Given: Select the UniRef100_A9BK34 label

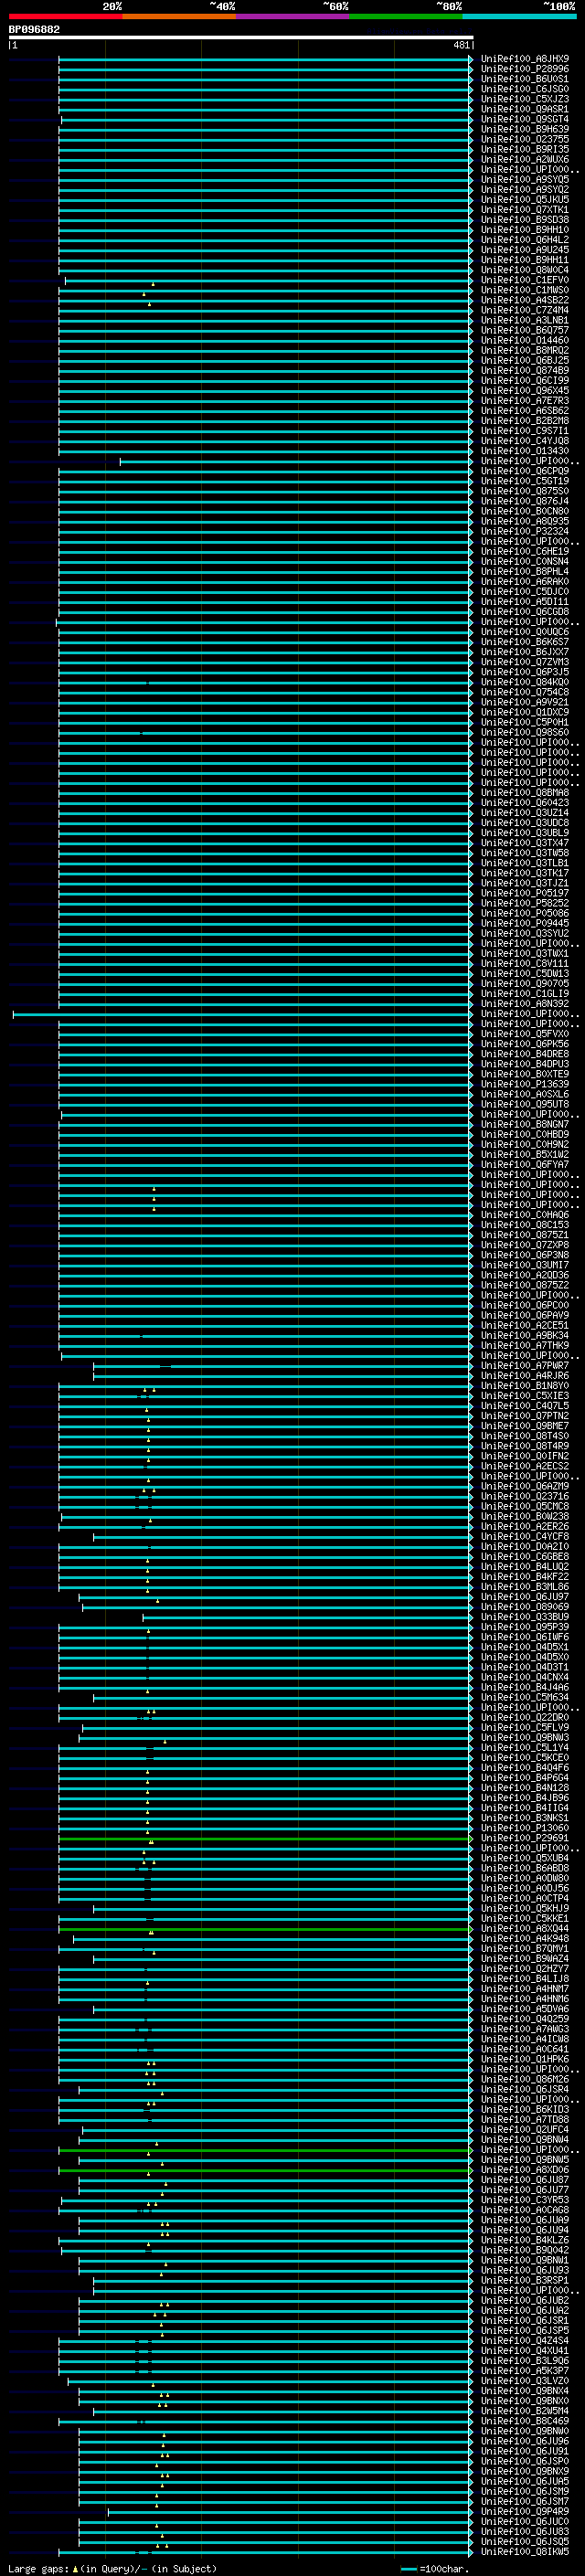Looking at the screenshot, I should tap(525, 1335).
